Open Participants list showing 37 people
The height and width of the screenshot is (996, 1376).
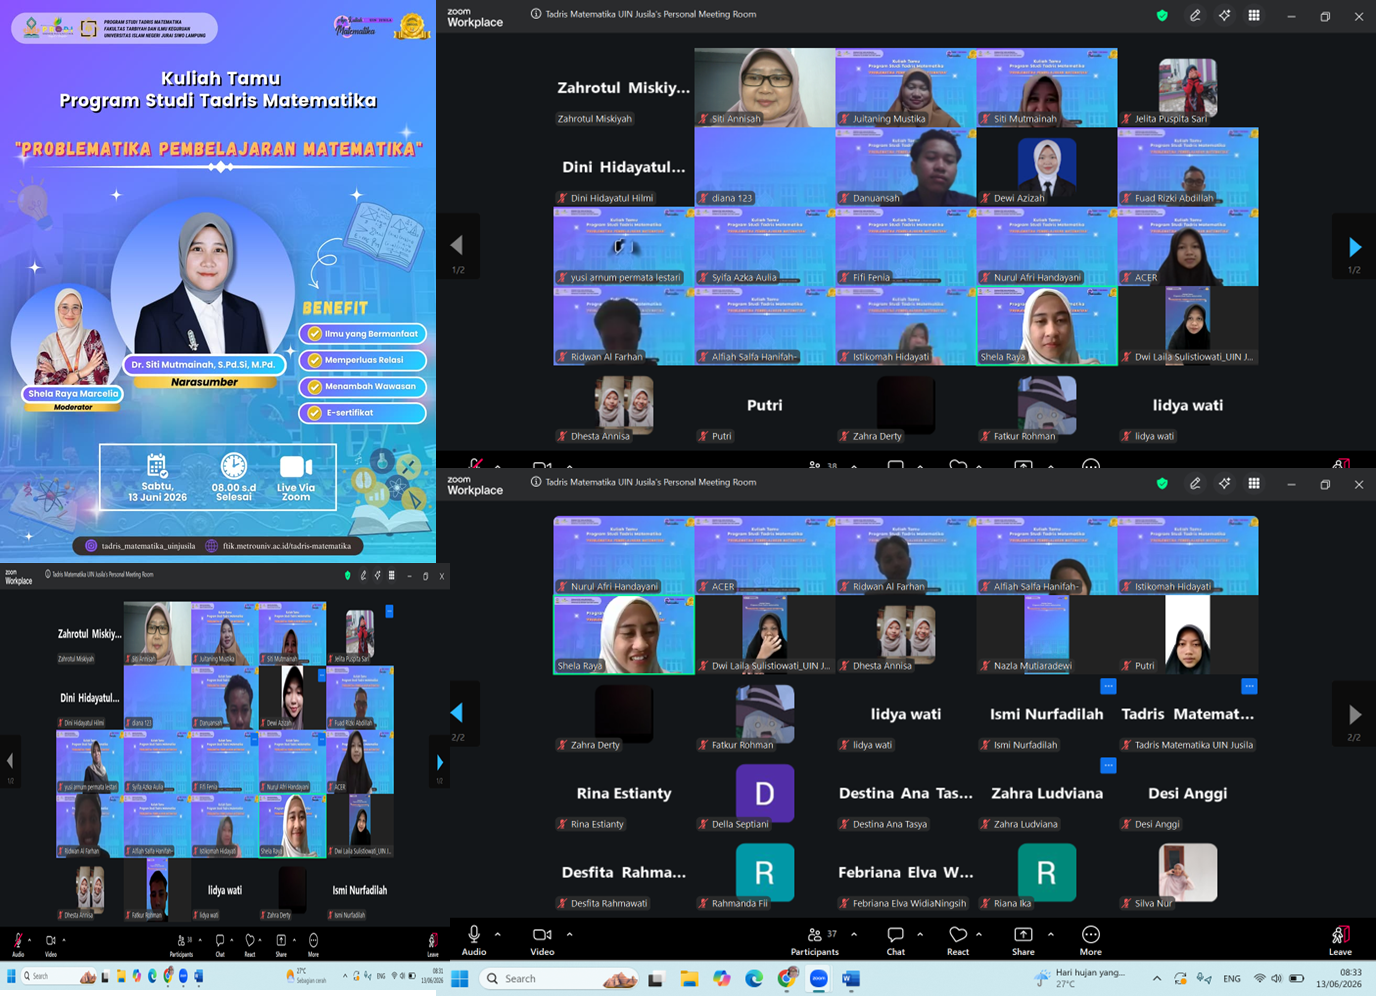coord(815,940)
